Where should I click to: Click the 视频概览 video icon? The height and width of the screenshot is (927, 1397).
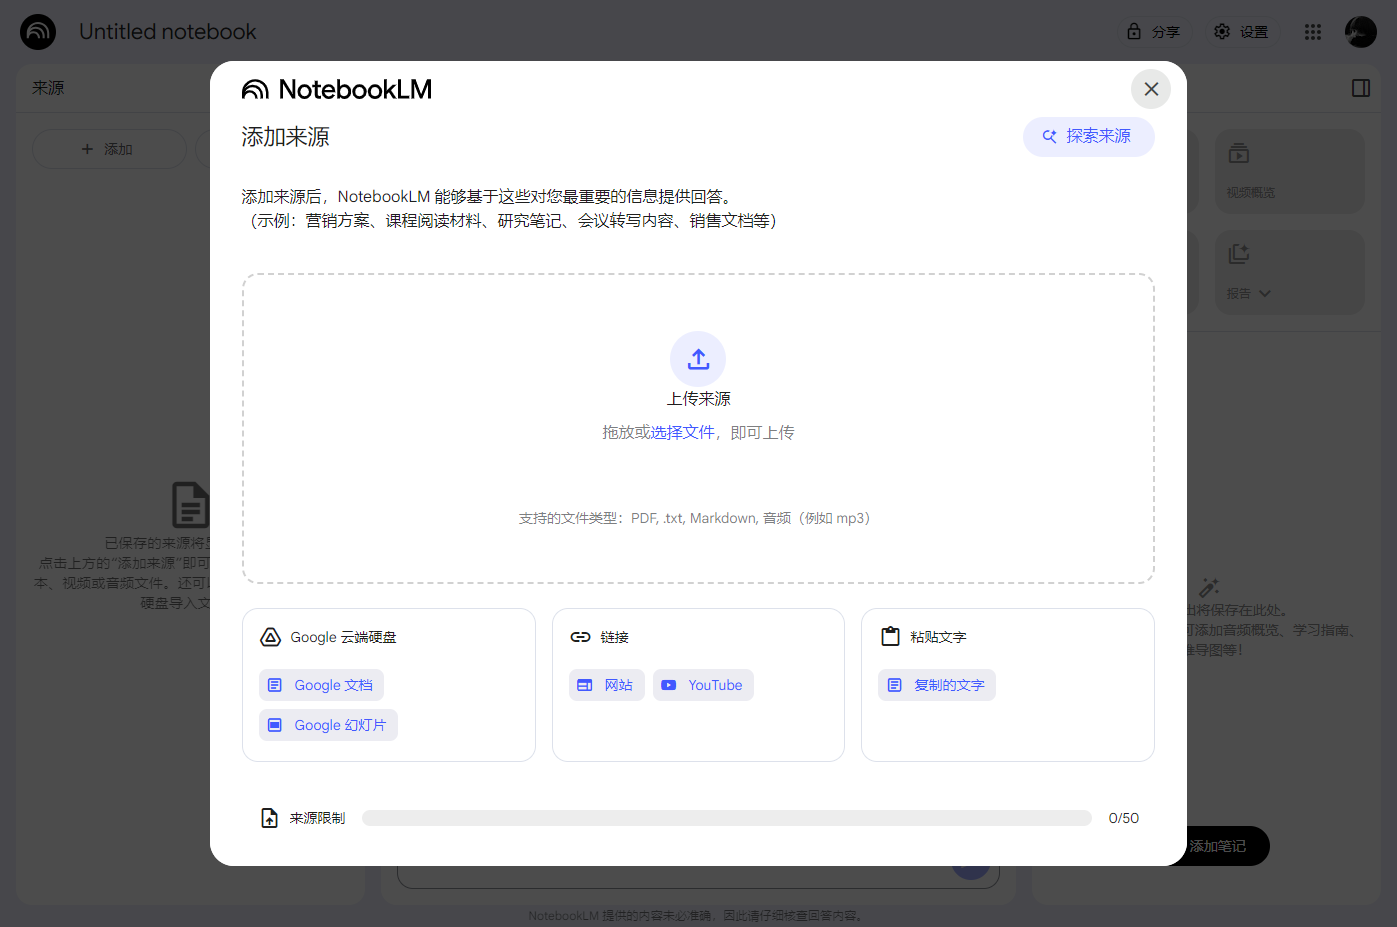coord(1239,154)
